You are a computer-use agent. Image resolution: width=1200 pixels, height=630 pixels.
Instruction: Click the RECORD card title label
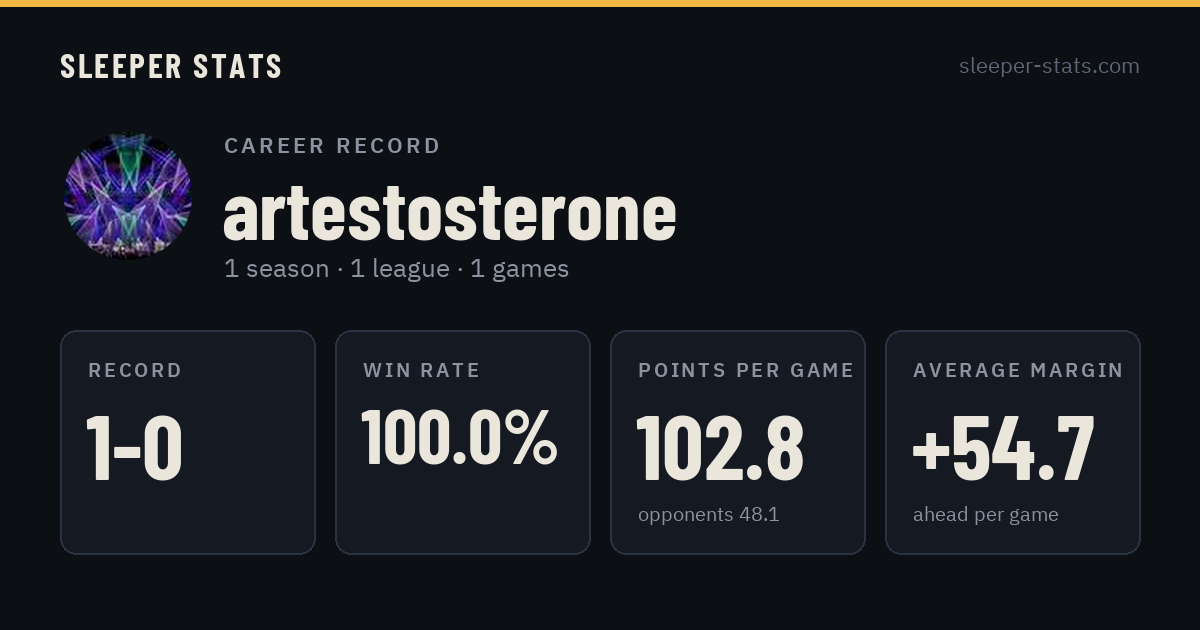[x=135, y=370]
